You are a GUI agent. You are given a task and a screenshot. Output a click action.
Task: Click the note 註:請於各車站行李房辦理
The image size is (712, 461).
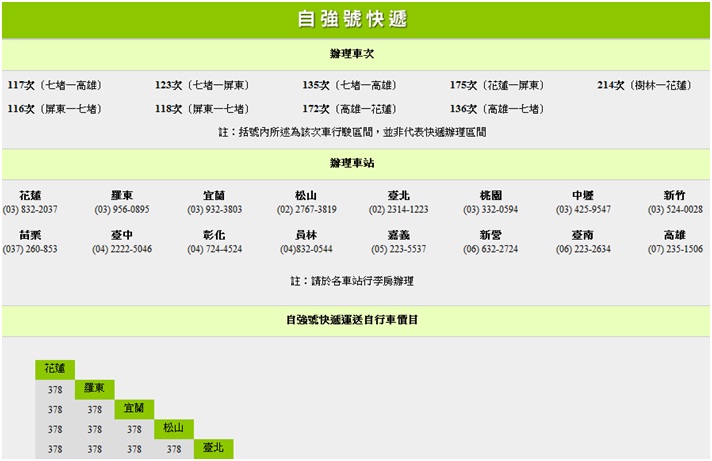tap(352, 281)
